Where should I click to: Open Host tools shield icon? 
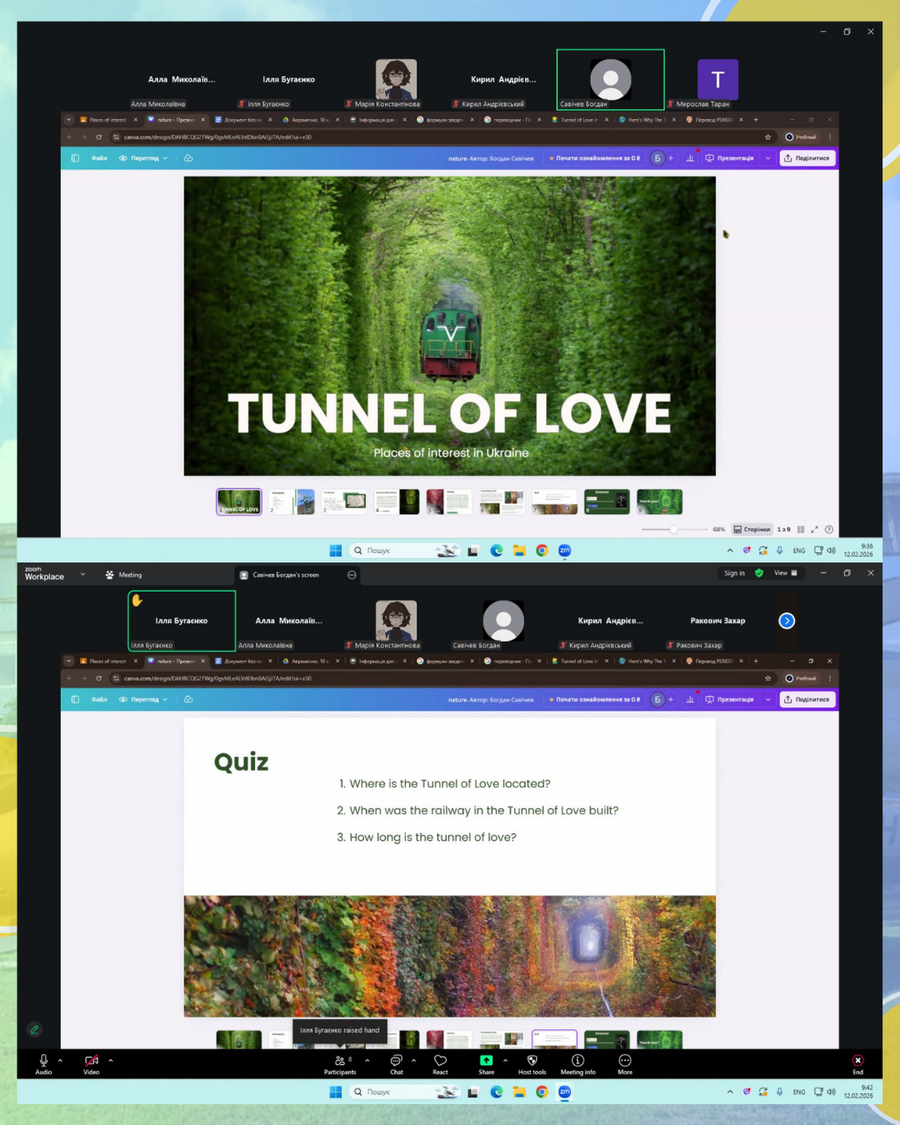532,1061
